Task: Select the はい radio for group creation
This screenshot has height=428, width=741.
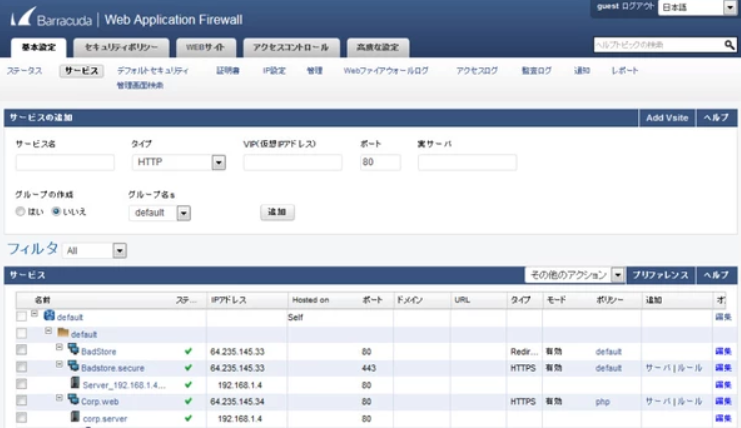Action: [20, 211]
